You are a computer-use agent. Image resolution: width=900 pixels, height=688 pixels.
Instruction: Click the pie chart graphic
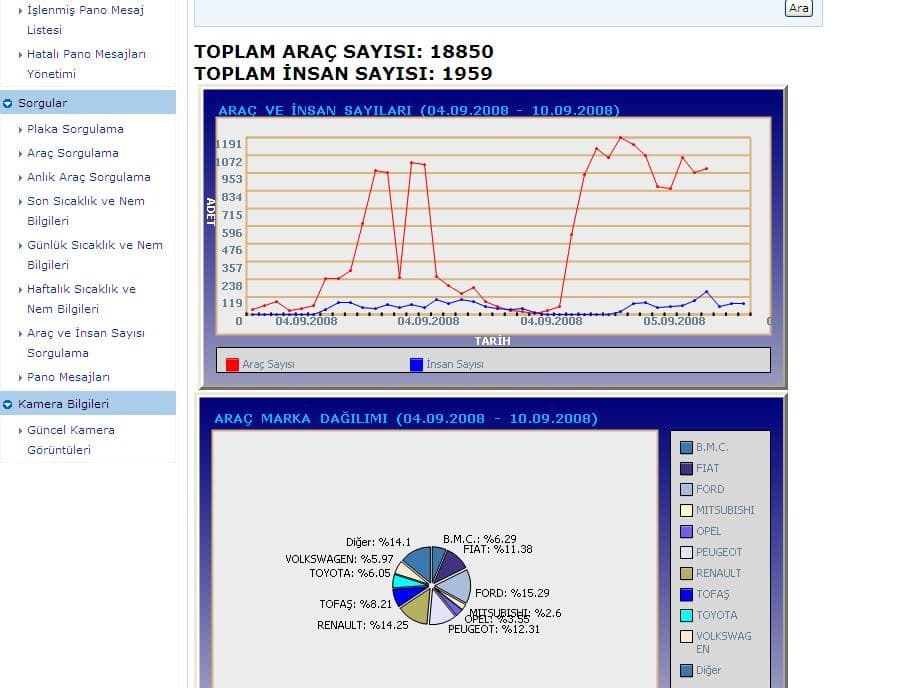point(432,585)
